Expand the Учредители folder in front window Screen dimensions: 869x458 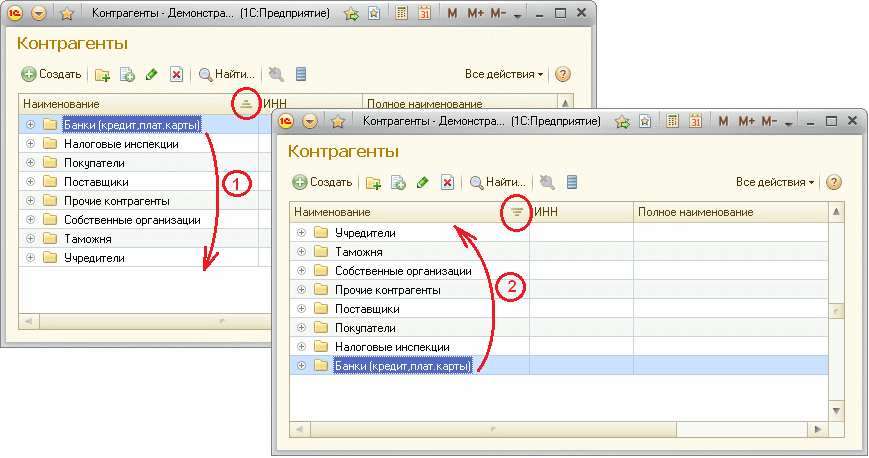click(x=301, y=233)
